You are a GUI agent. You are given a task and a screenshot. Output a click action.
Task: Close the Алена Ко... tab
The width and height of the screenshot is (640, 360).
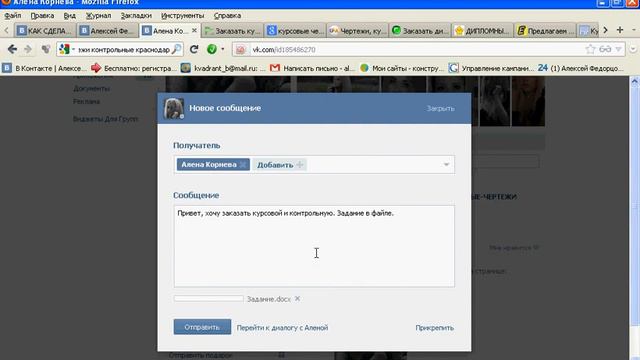coord(194,31)
